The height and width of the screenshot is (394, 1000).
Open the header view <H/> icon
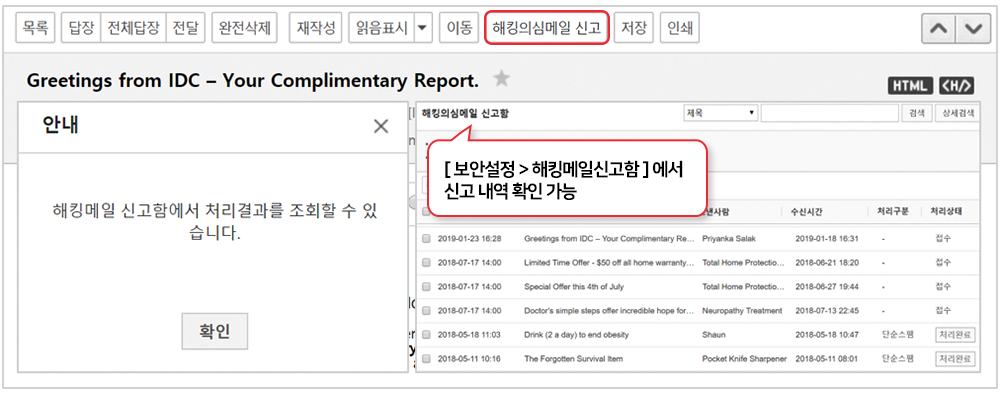pos(958,86)
